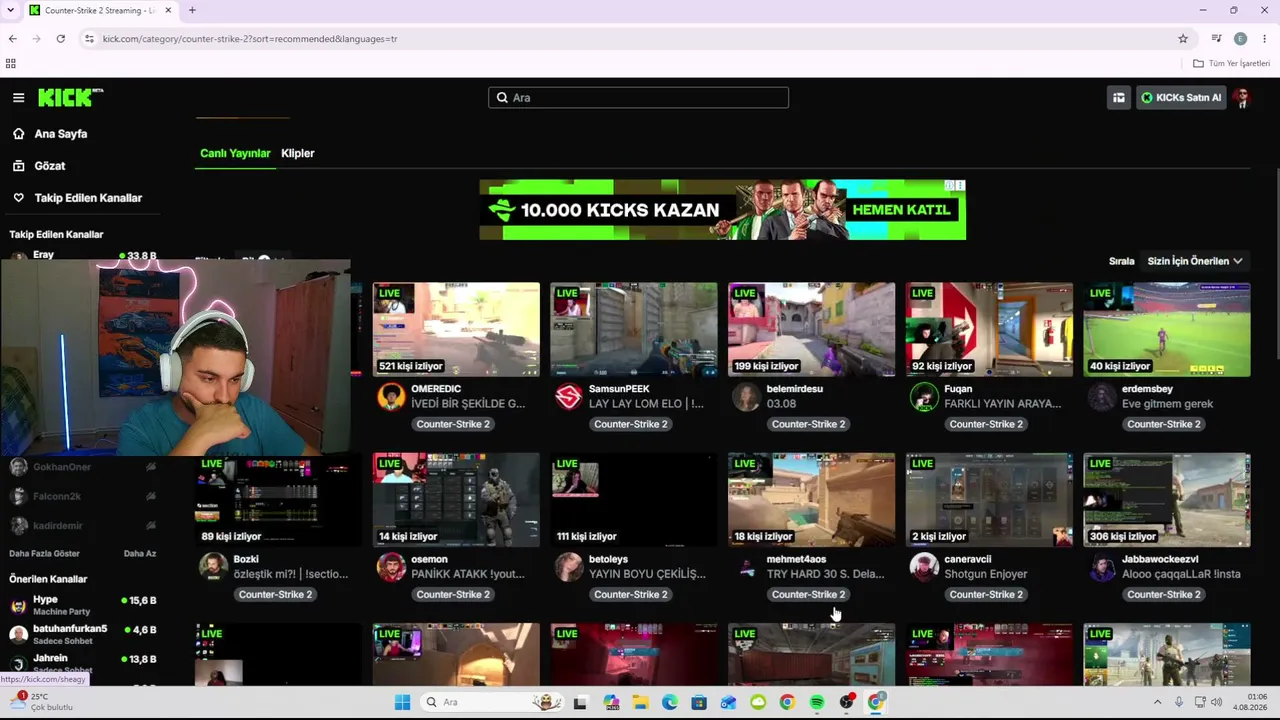Open Gözat in the sidebar
The width and height of the screenshot is (1280, 720).
(50, 166)
